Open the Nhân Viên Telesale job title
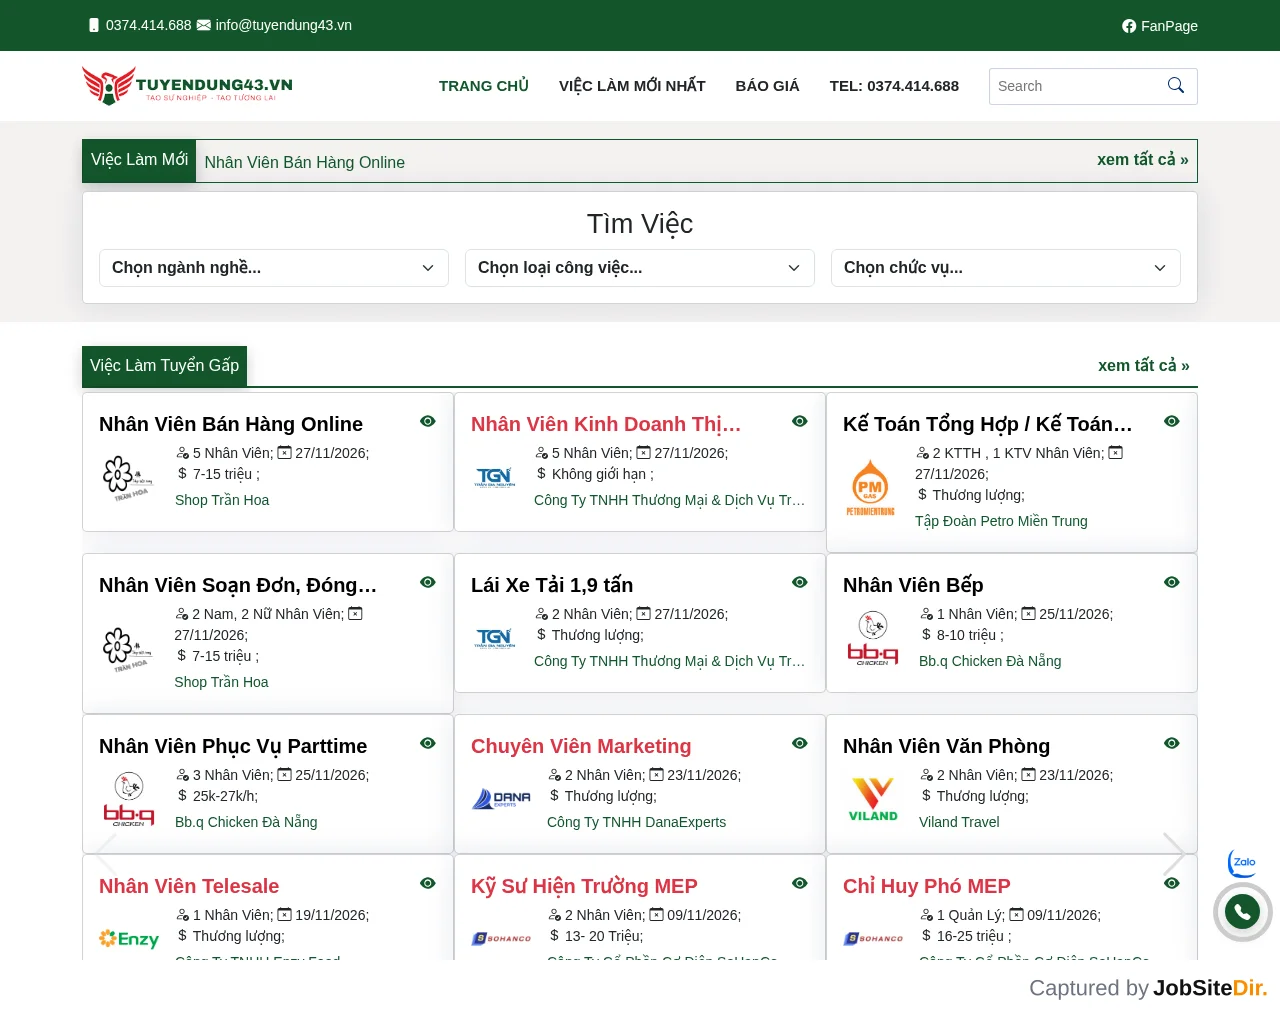Image resolution: width=1280 pixels, height=1018 pixels. pos(189,886)
